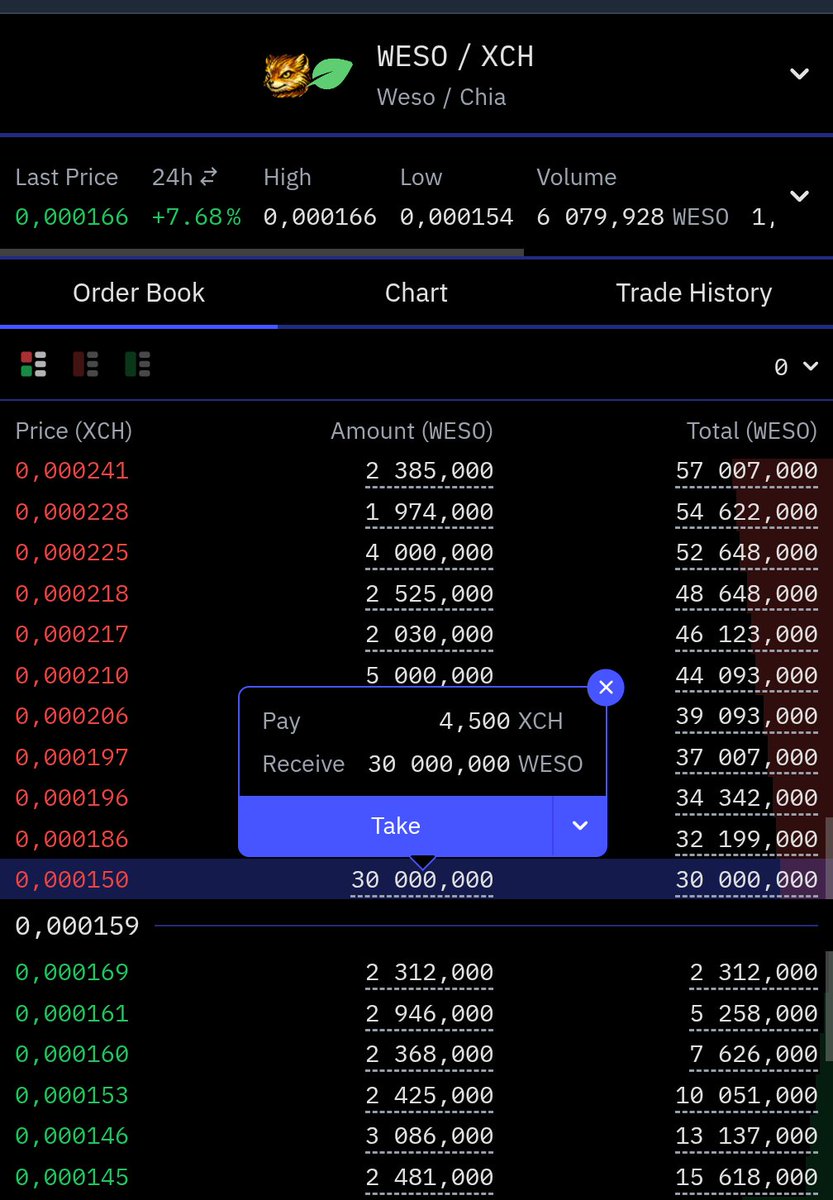Screen dimensions: 833x1200
Task: Click the Volume value 6 079,928 WESO
Action: click(633, 217)
